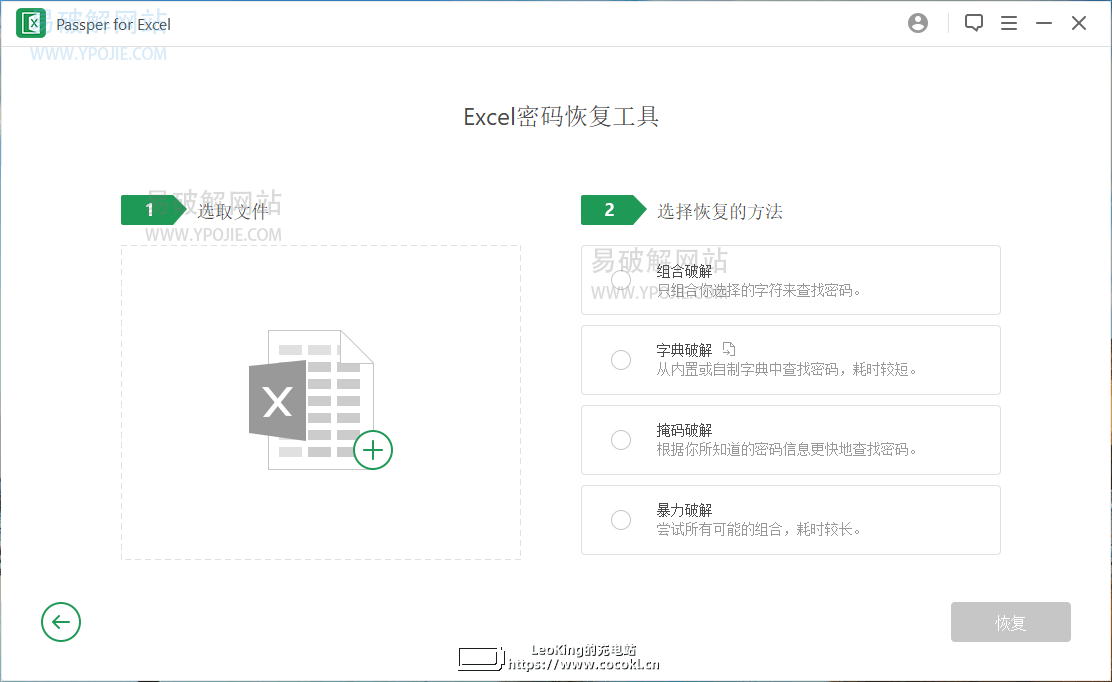The height and width of the screenshot is (682, 1112).
Task: Minimize the Passper window
Action: (x=1044, y=23)
